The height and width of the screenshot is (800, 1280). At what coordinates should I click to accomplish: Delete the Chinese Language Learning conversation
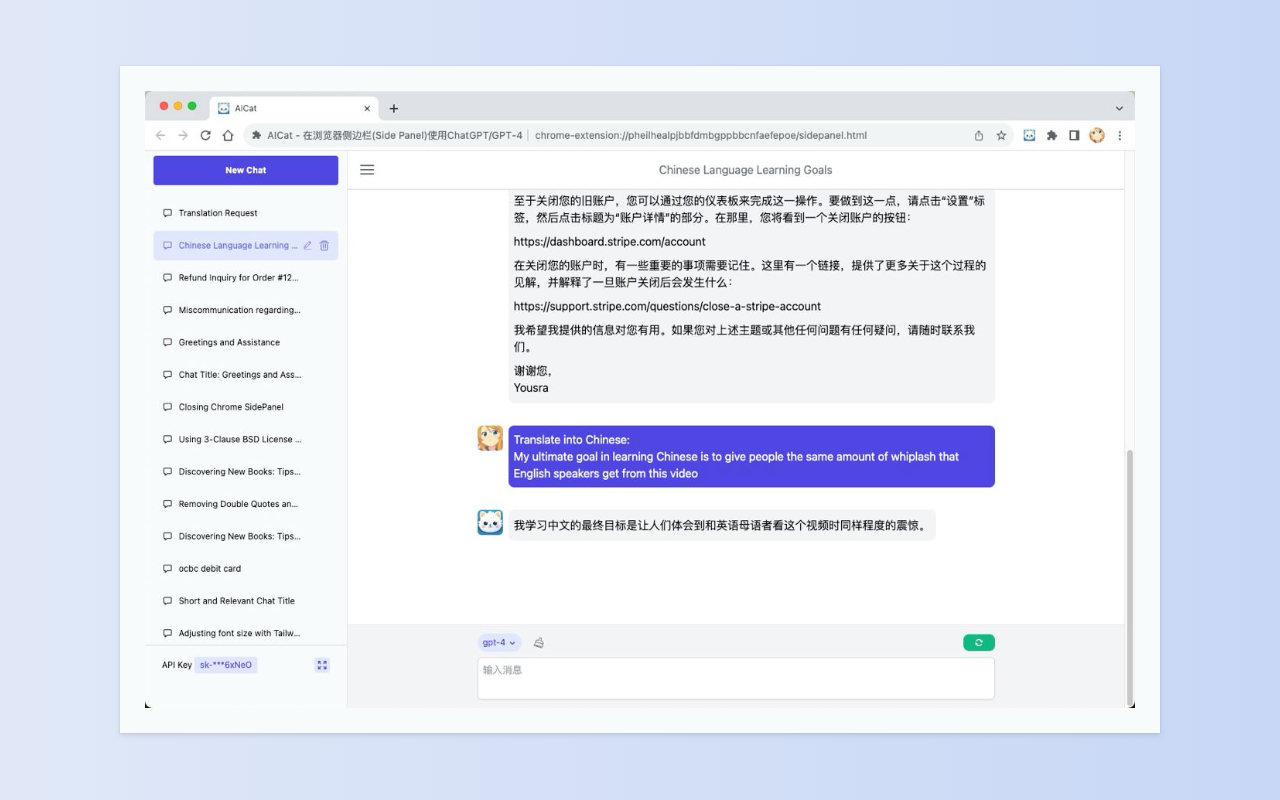[x=324, y=245]
